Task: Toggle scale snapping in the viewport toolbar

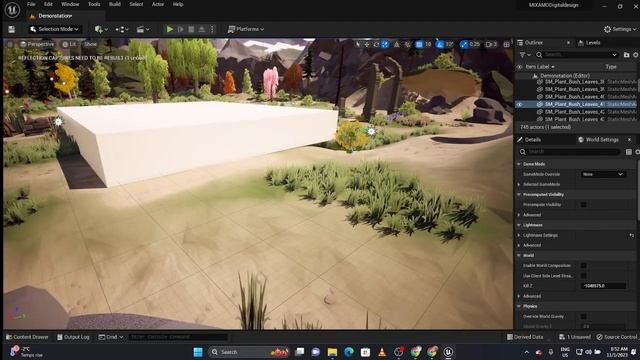Action: point(464,44)
